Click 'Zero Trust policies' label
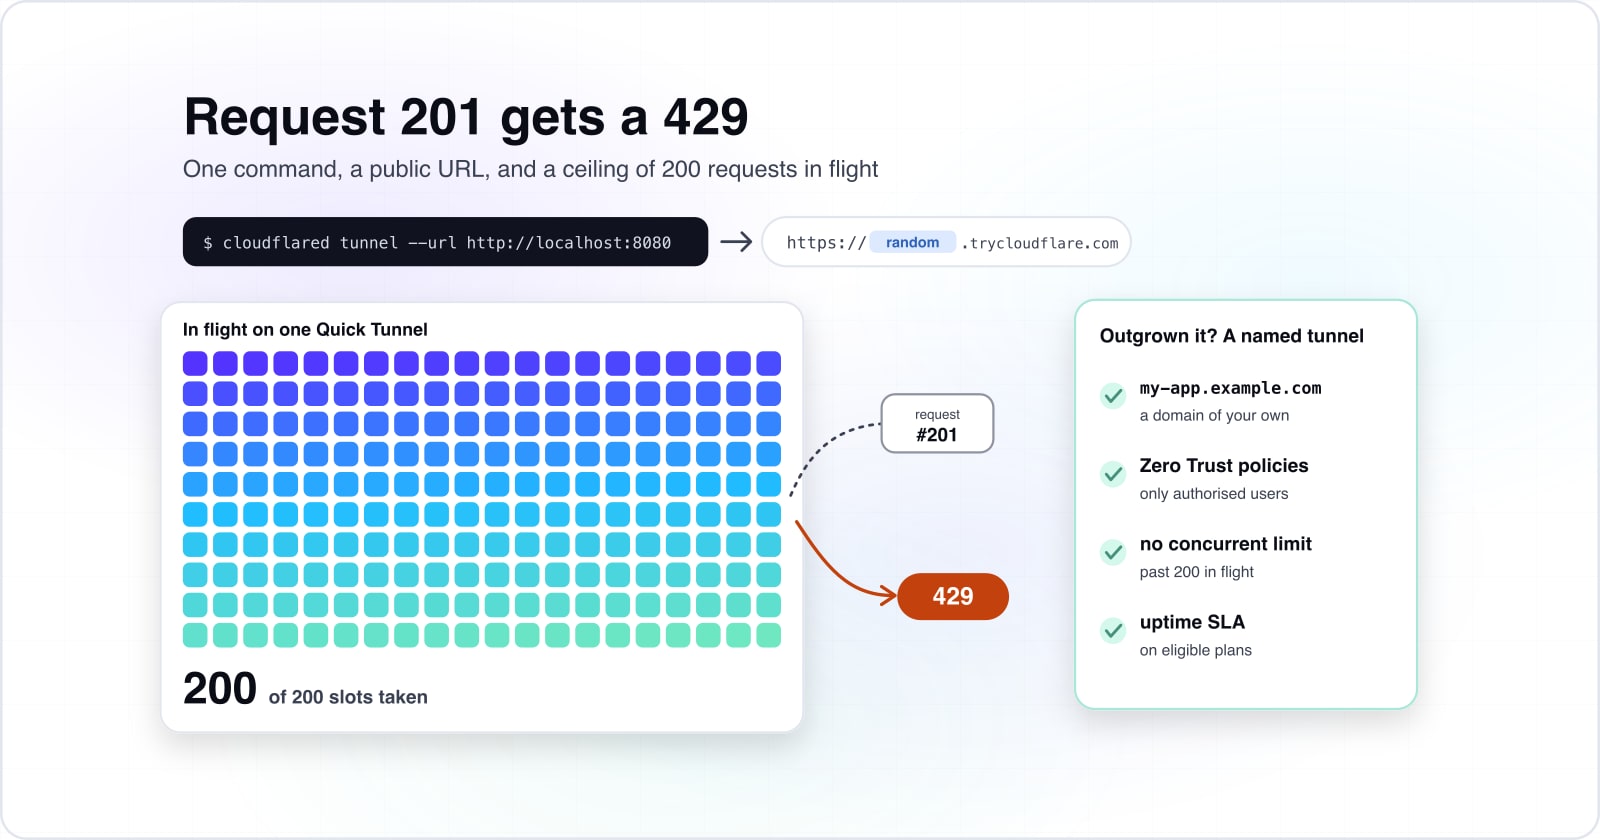 click(1224, 466)
